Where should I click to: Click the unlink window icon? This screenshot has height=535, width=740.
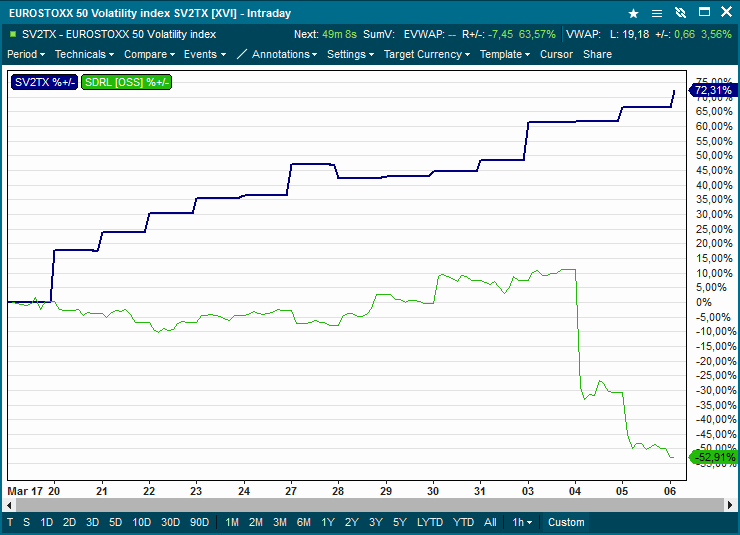pos(680,13)
